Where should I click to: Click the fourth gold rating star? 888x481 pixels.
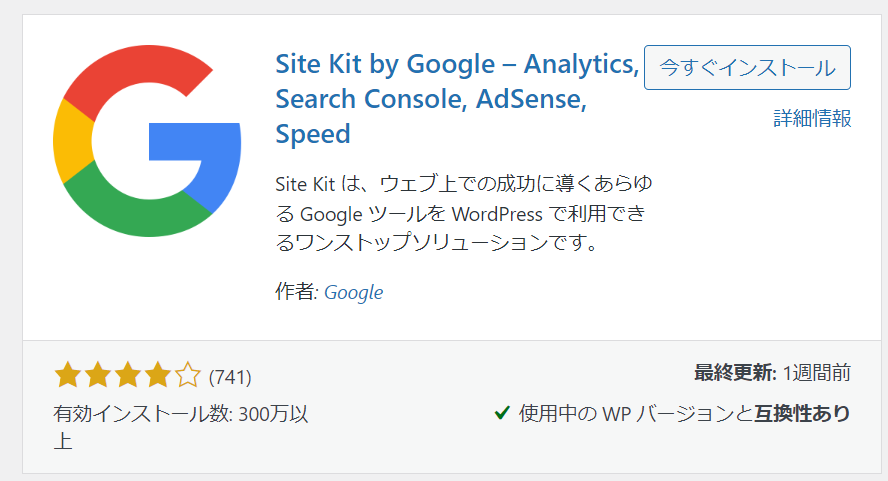pos(157,376)
